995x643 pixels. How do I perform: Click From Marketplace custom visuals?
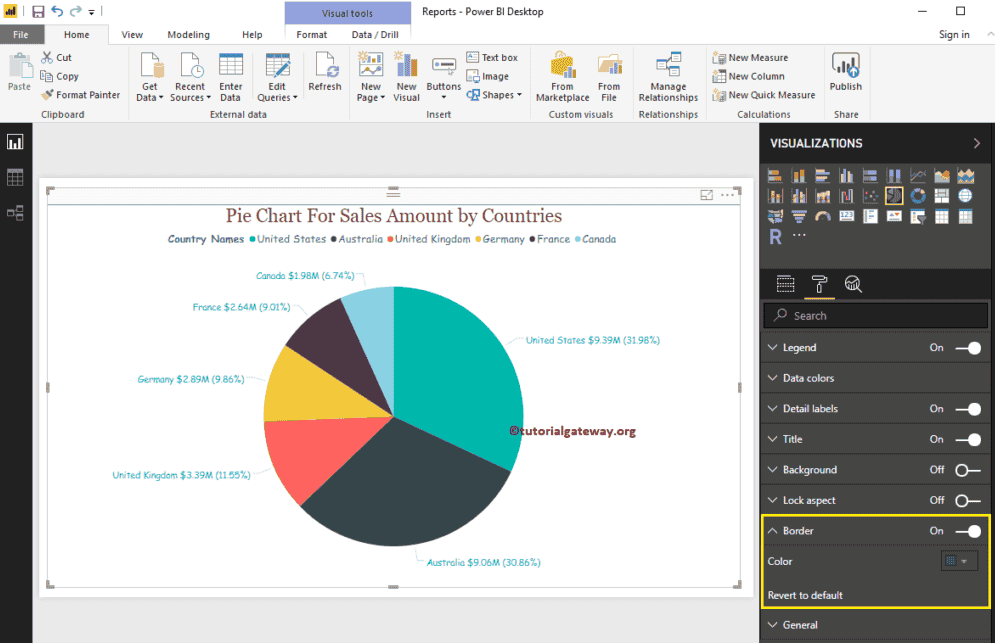(562, 77)
